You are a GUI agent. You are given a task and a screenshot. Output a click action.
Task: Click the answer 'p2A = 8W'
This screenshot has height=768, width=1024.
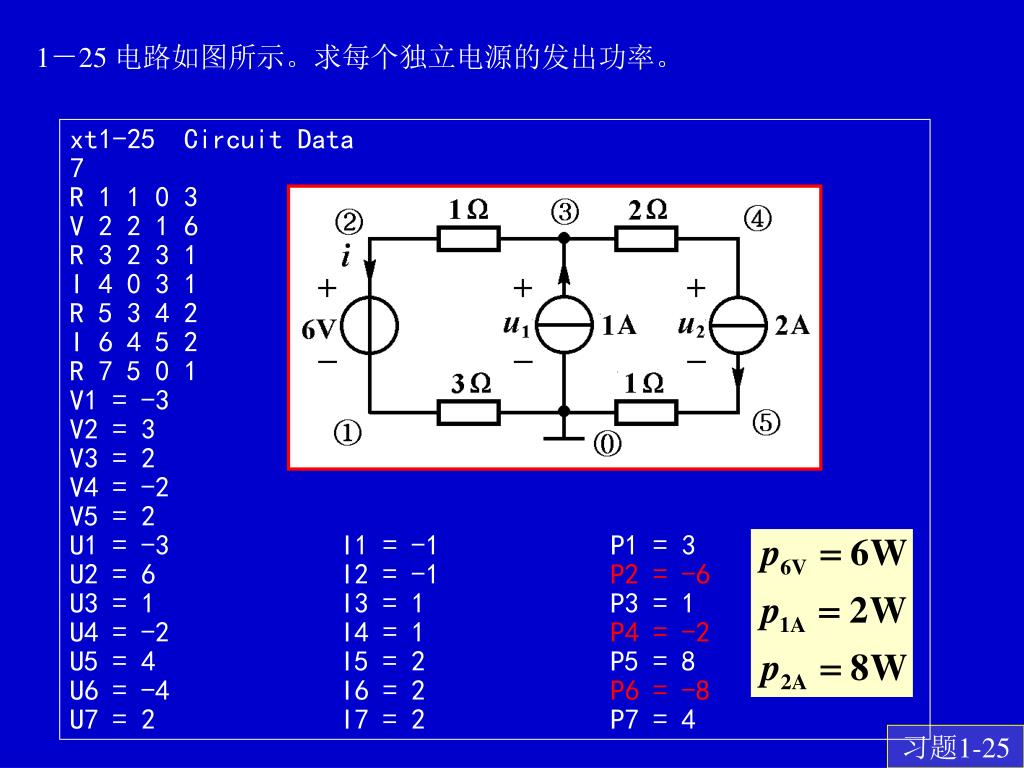pos(833,671)
